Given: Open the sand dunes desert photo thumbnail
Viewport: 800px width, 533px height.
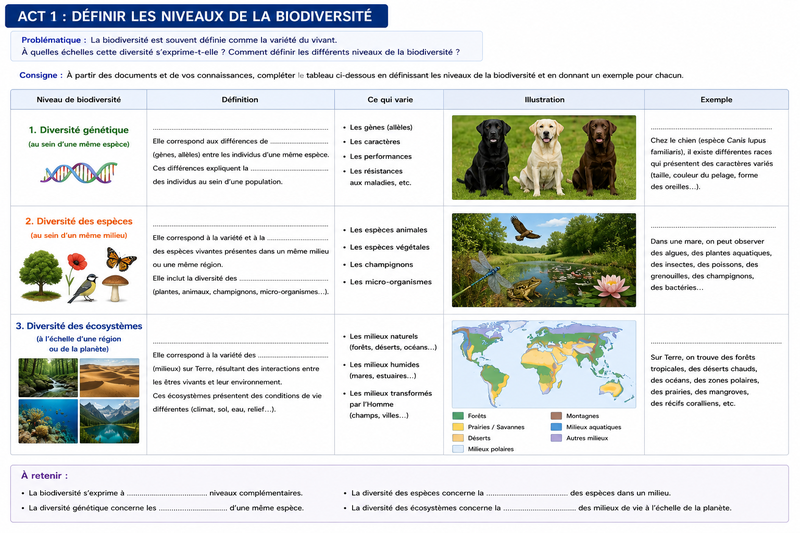Looking at the screenshot, I should tap(109, 377).
